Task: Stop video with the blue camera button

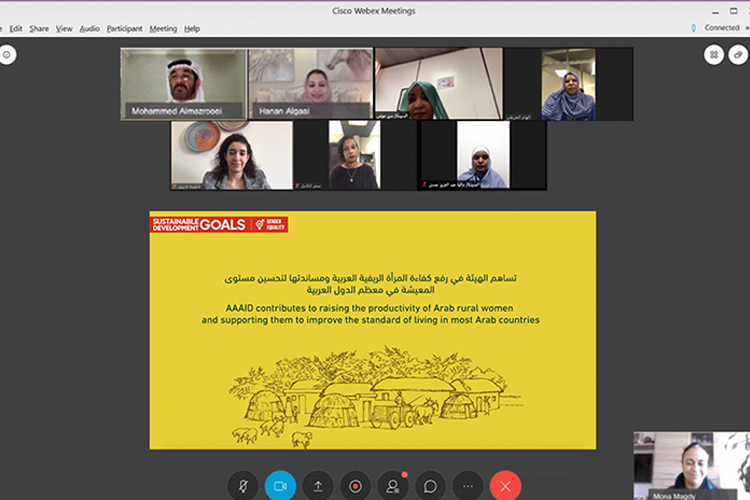Action: (x=280, y=486)
